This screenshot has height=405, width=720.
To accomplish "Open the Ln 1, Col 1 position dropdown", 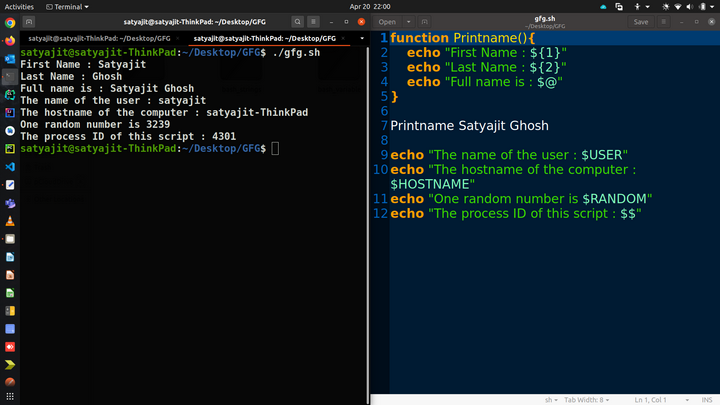I will (x=662, y=400).
